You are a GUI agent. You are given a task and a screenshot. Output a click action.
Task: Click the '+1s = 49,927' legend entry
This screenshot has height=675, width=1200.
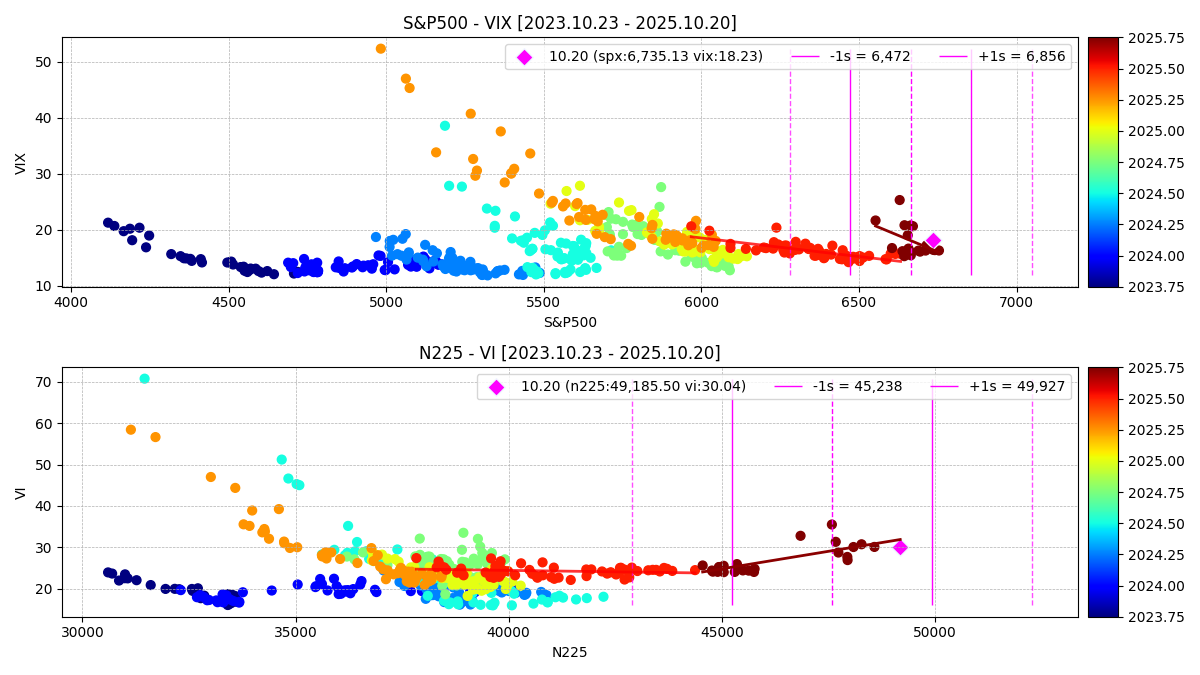(996, 387)
